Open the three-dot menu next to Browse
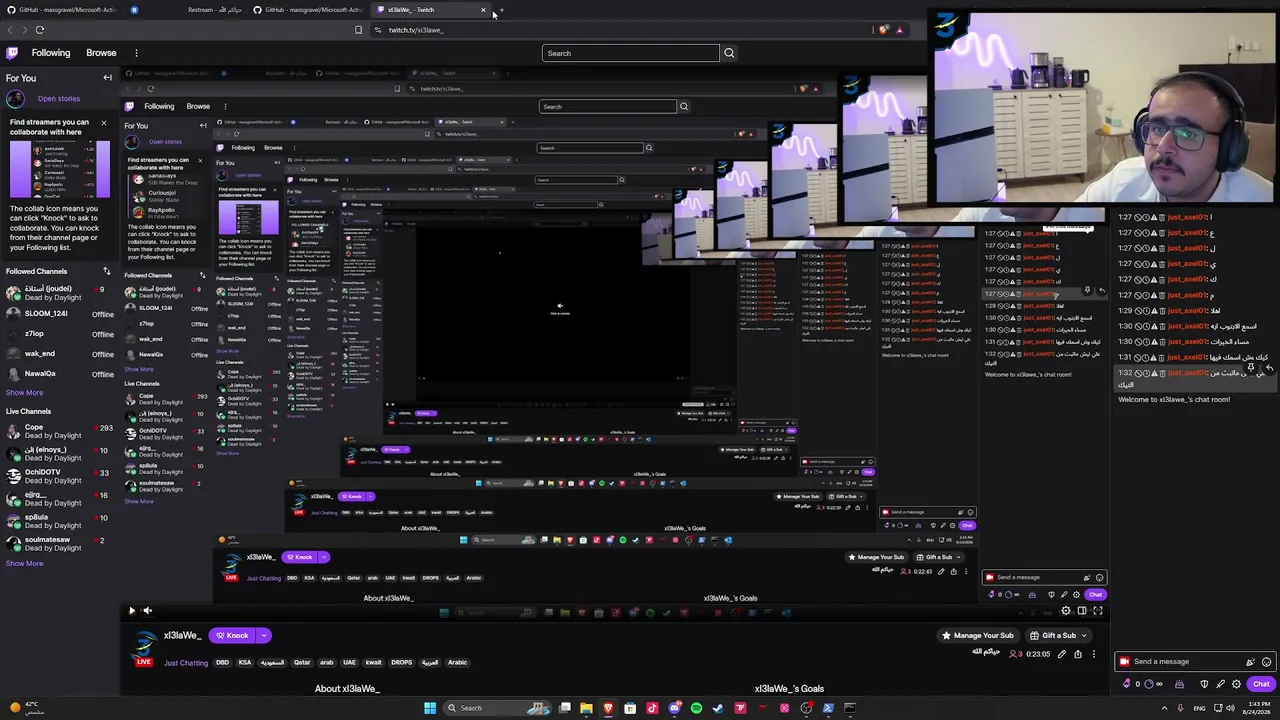1280x720 pixels. tap(136, 53)
